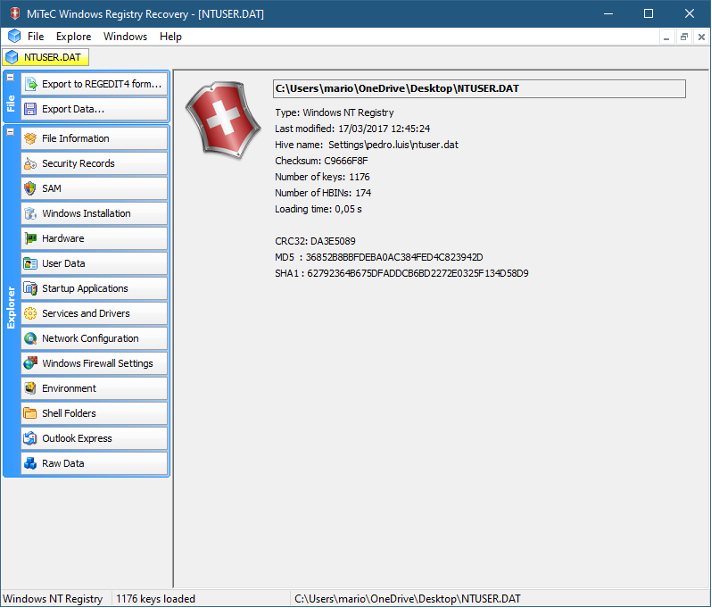Click the Services and Drivers gear icon

click(30, 313)
